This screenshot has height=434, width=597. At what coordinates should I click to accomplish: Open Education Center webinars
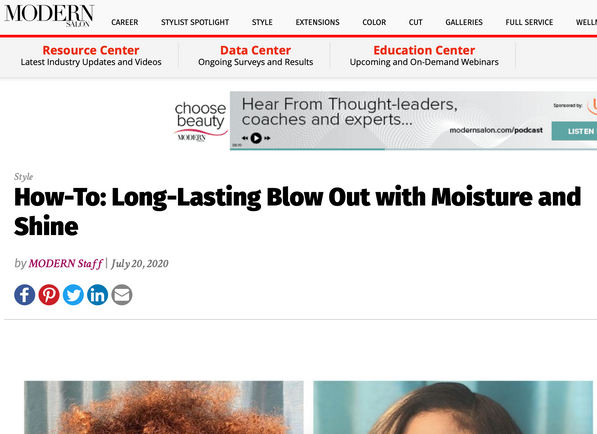(424, 56)
